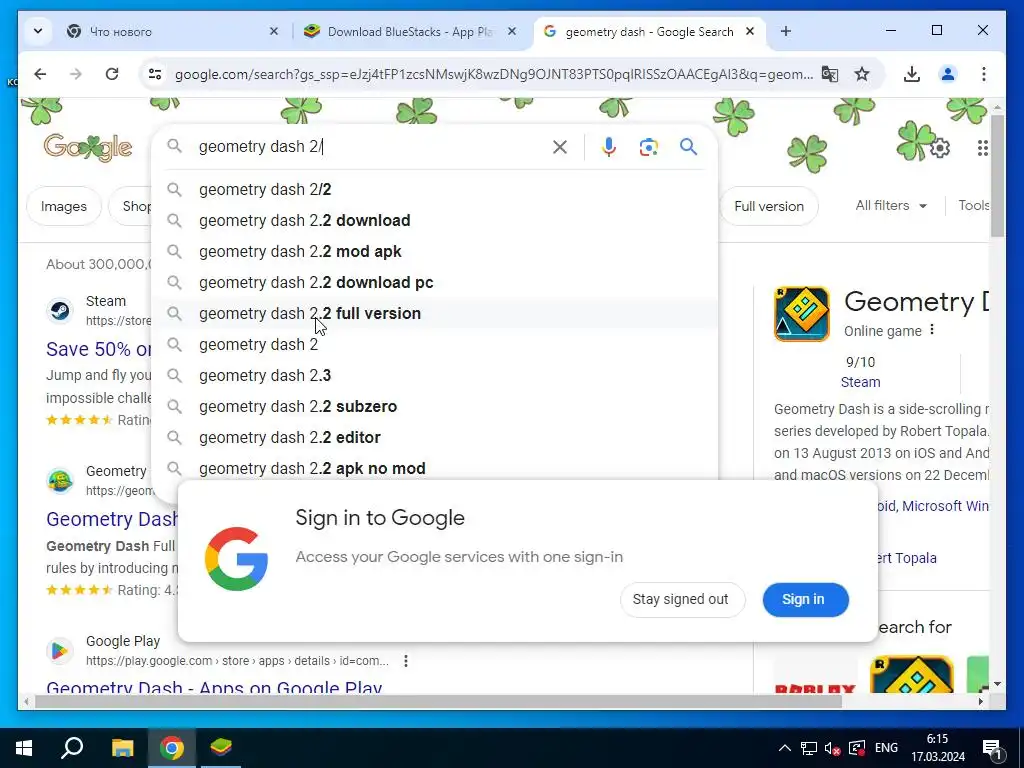Select the Images filter chip

coord(63,206)
